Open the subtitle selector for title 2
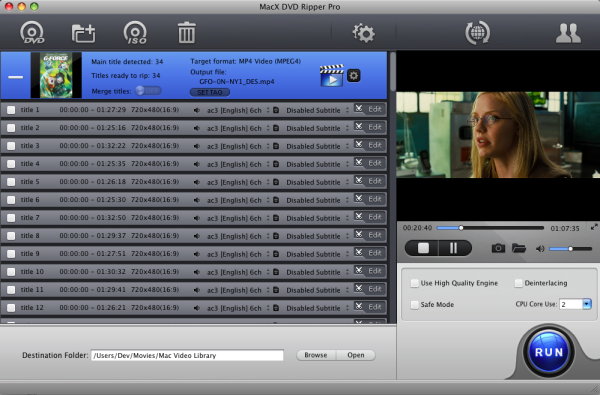This screenshot has height=395, width=600. pyautogui.click(x=318, y=128)
